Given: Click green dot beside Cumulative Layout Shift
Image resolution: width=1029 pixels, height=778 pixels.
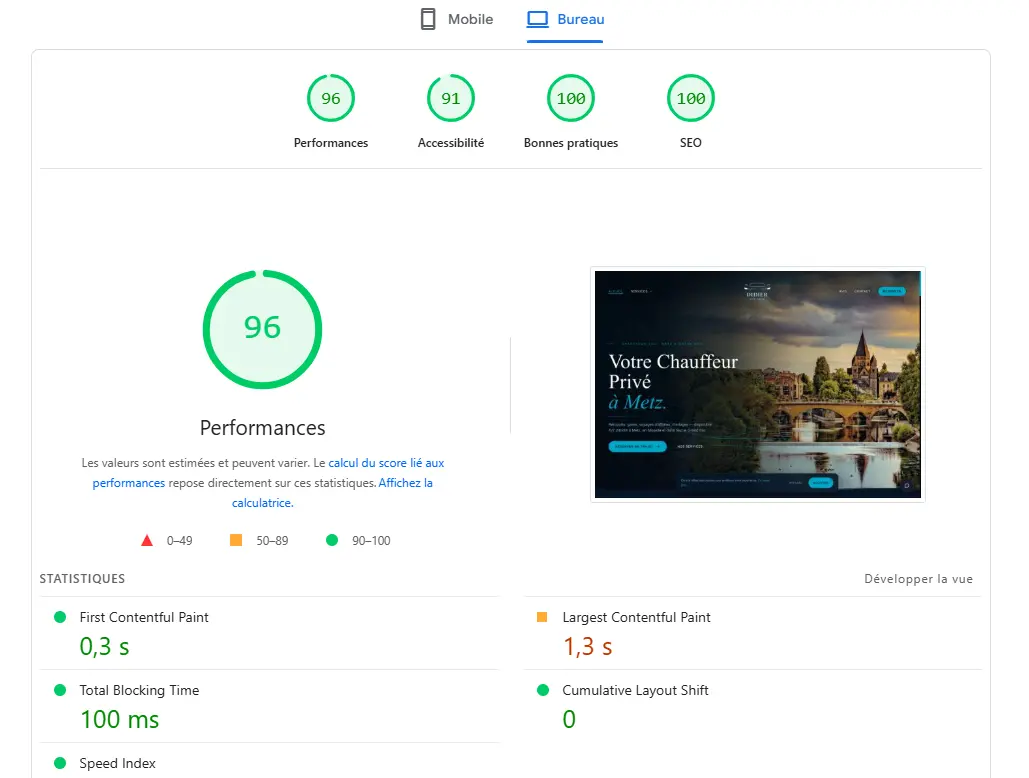Looking at the screenshot, I should [x=543, y=690].
